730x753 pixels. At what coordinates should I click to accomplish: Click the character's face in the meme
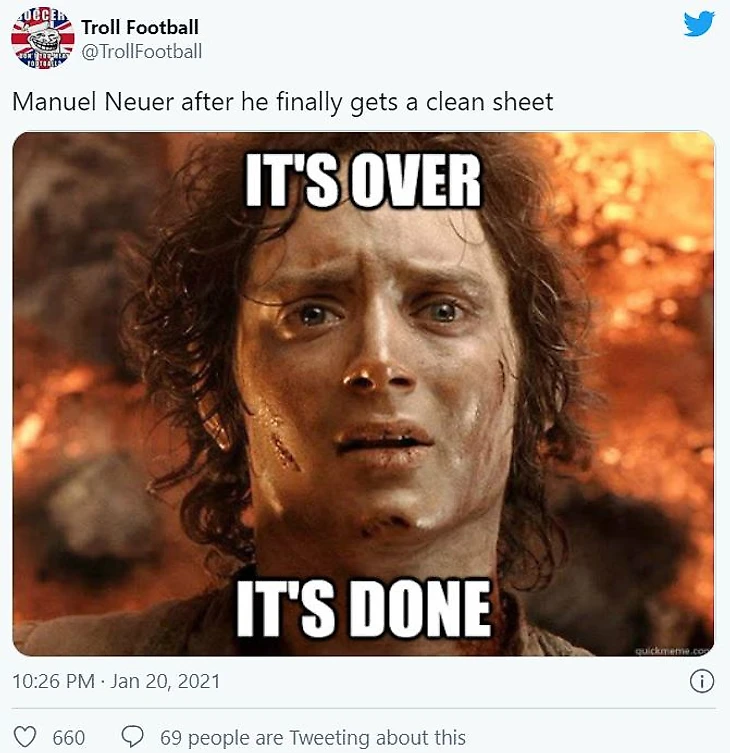coord(375,370)
